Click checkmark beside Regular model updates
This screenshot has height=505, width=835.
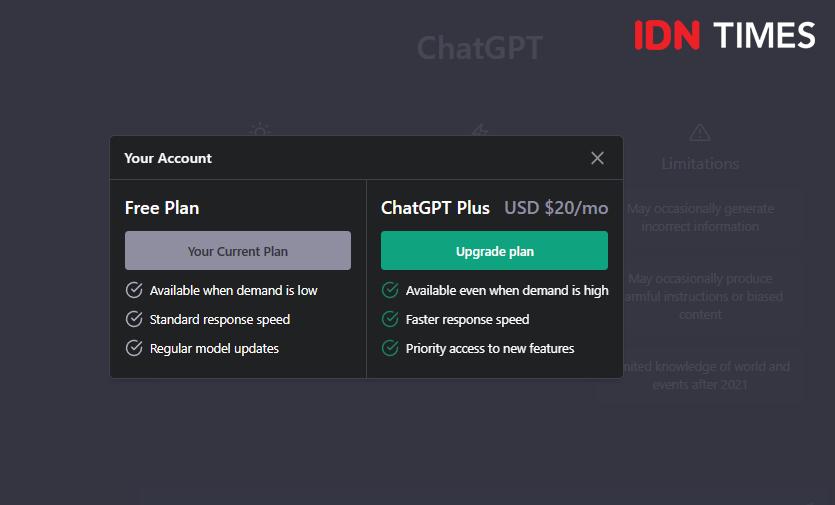134,348
